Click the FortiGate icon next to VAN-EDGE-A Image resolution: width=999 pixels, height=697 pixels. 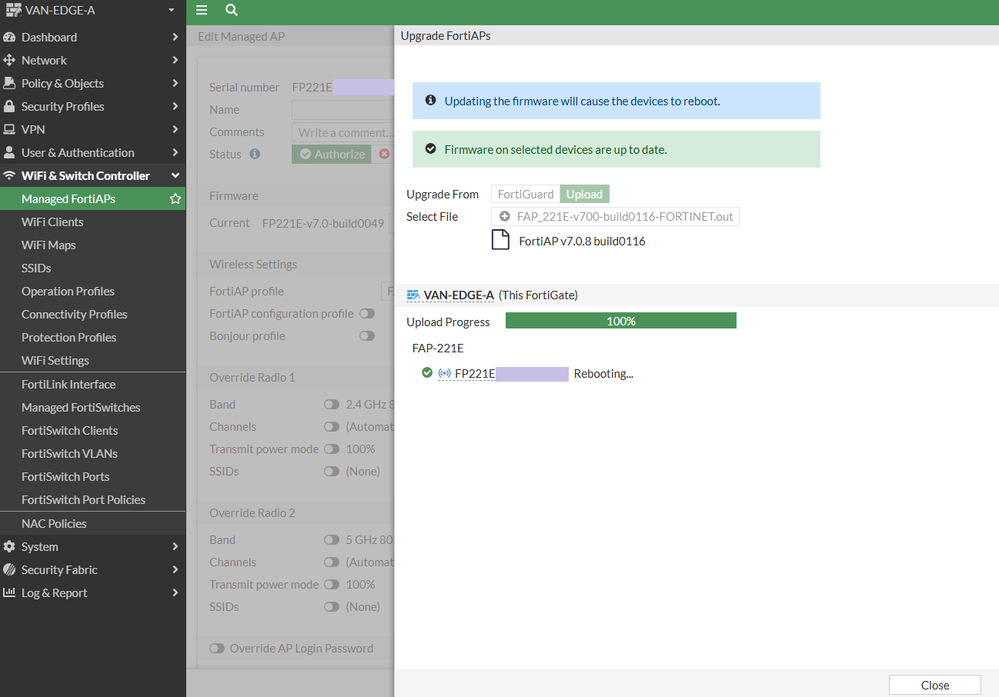coord(413,294)
